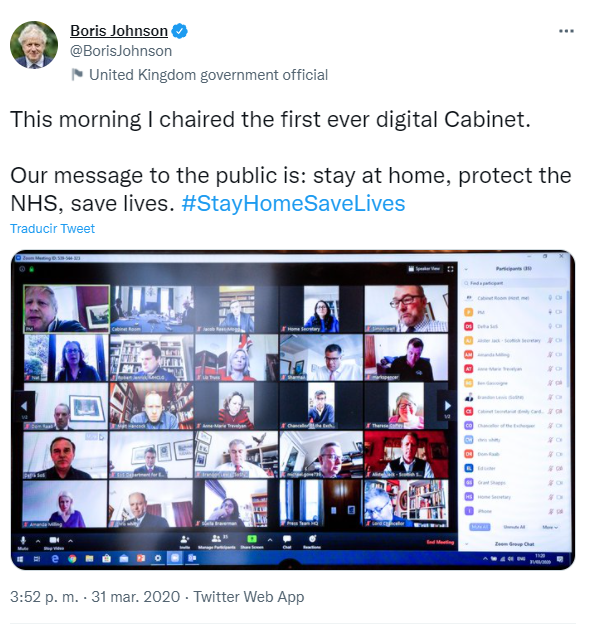
Task: Click the Traducir Tweet link
Action: tap(53, 228)
